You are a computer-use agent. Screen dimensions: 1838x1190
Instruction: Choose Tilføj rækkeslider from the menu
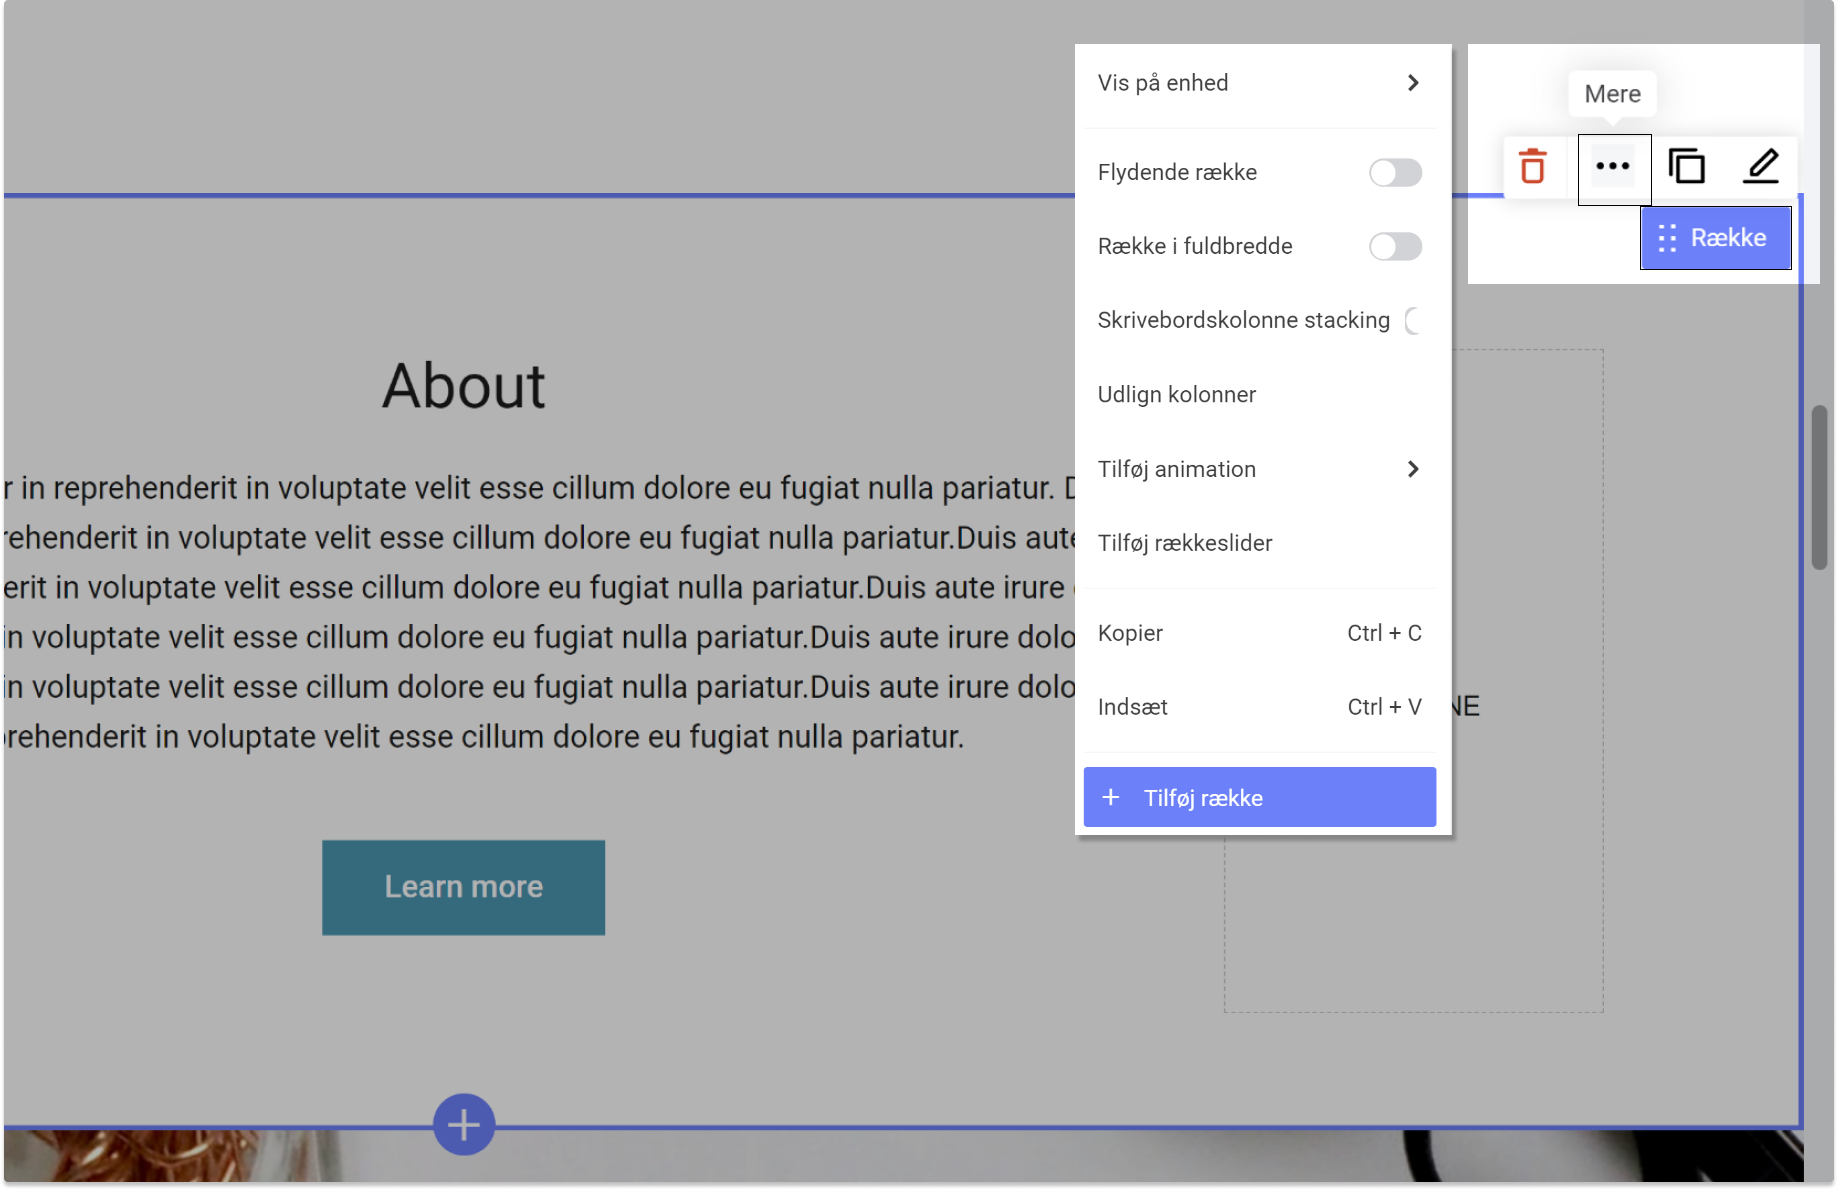point(1185,543)
